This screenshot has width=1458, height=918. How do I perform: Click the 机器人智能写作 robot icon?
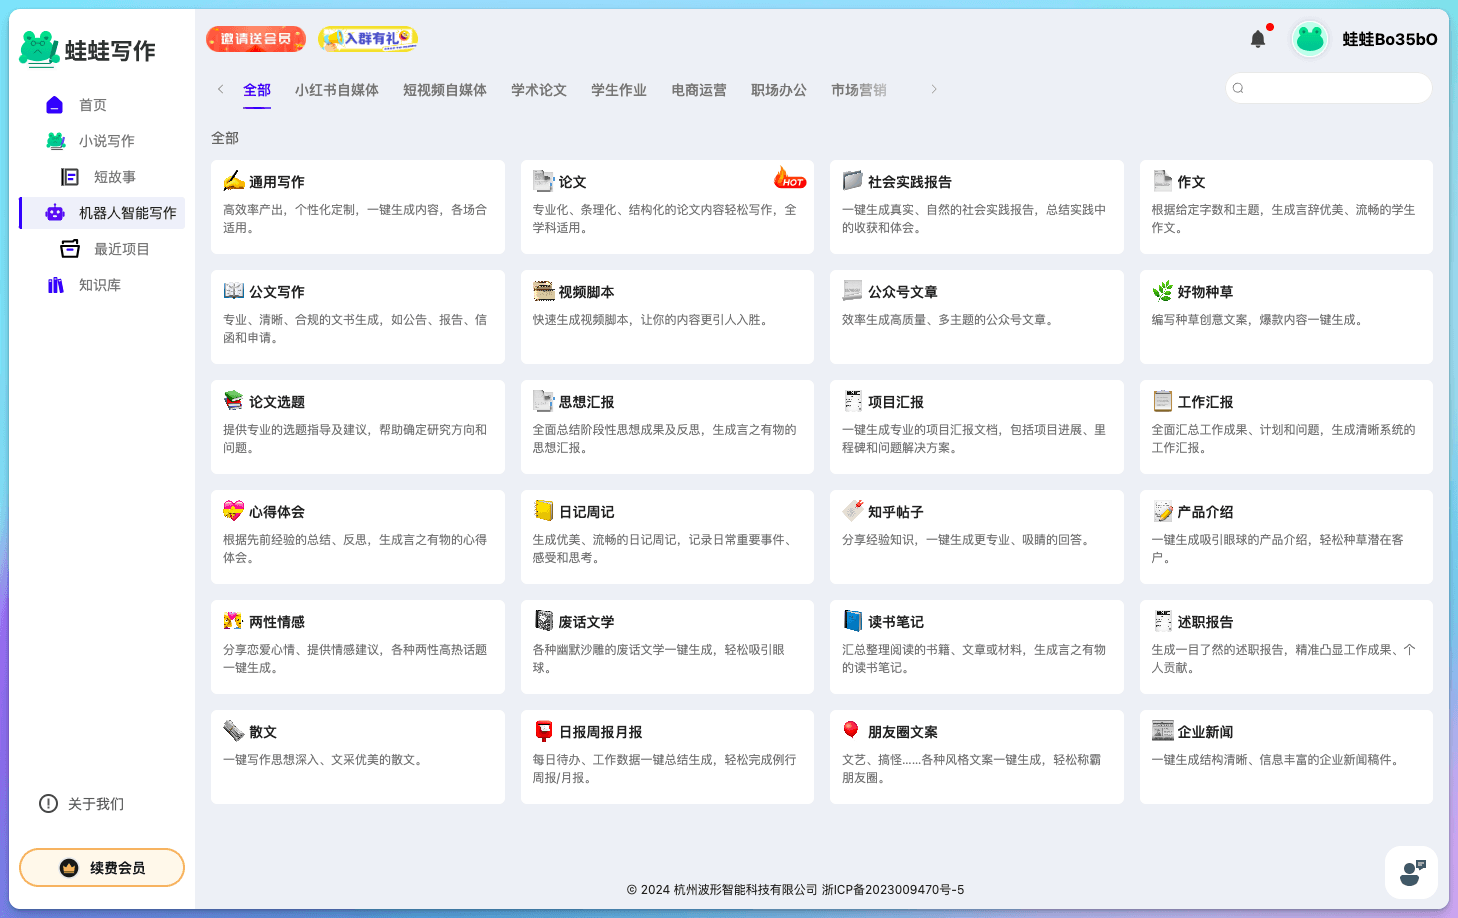tap(55, 213)
